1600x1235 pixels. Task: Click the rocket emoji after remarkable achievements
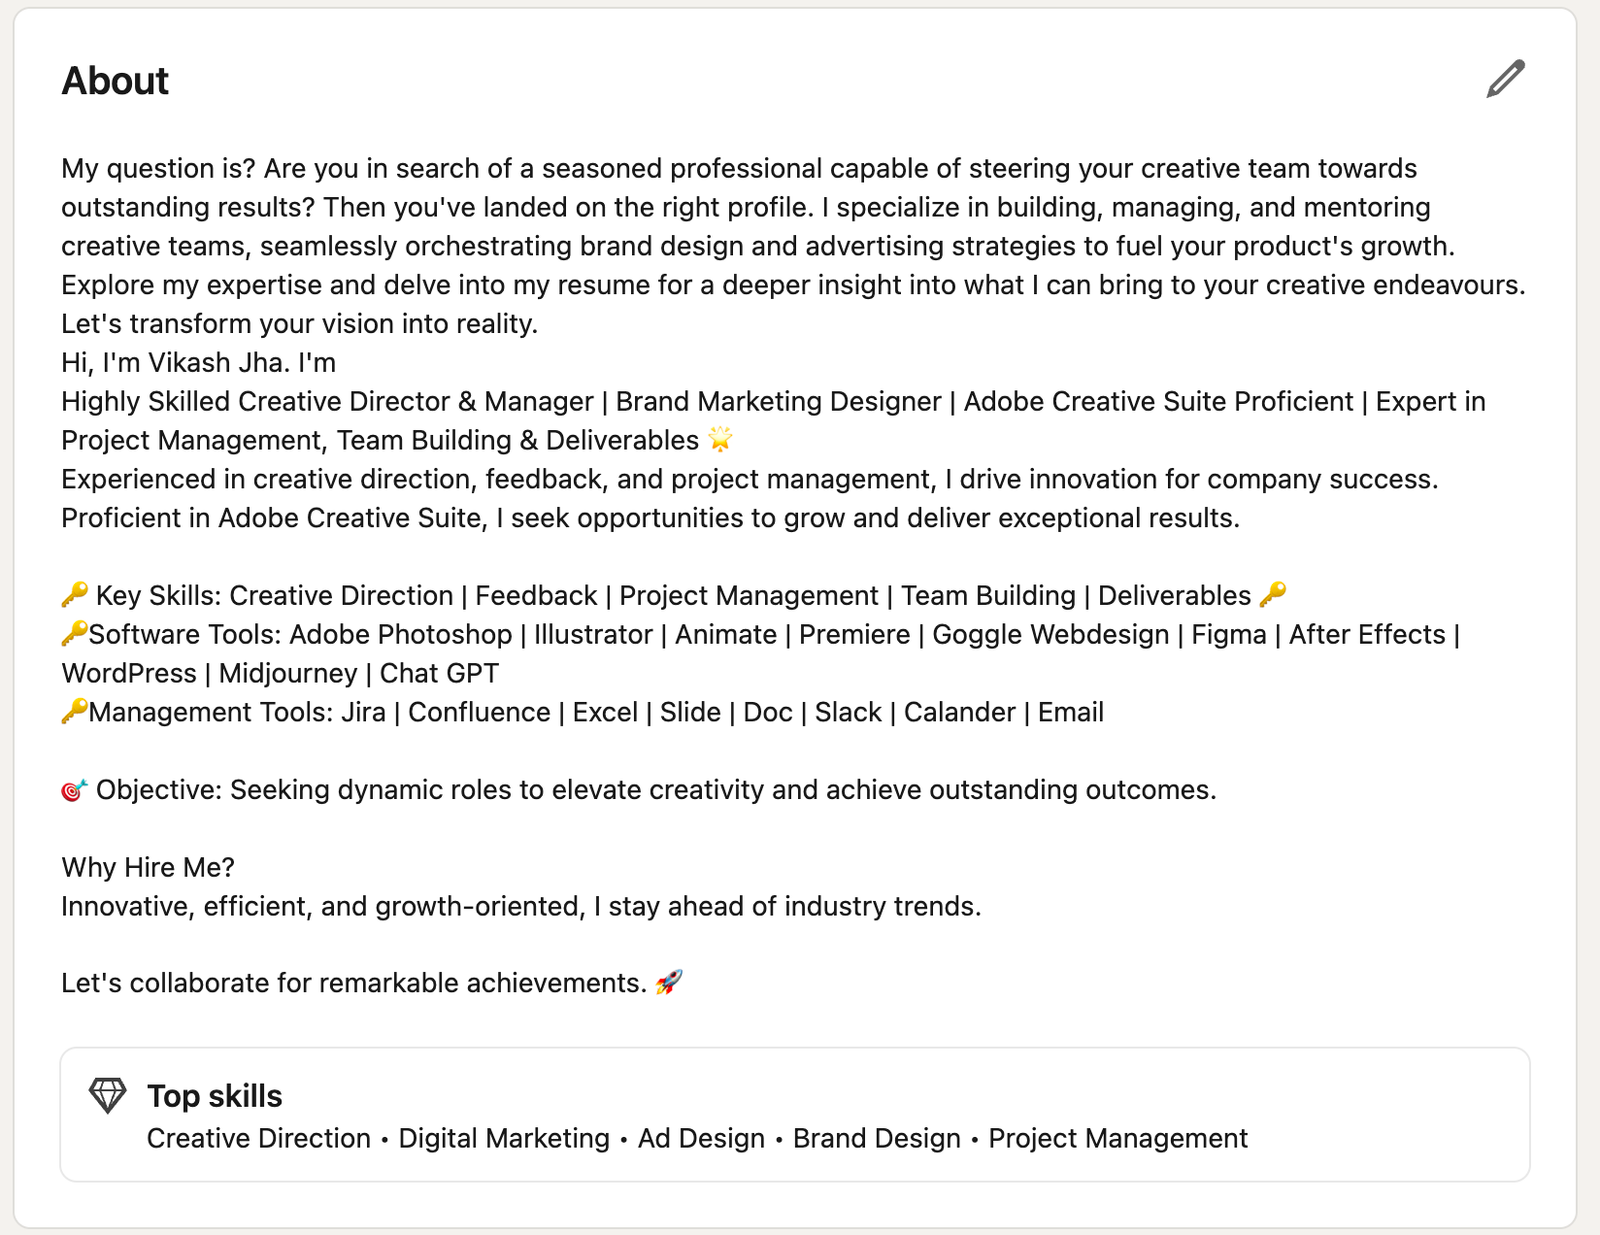click(x=669, y=983)
